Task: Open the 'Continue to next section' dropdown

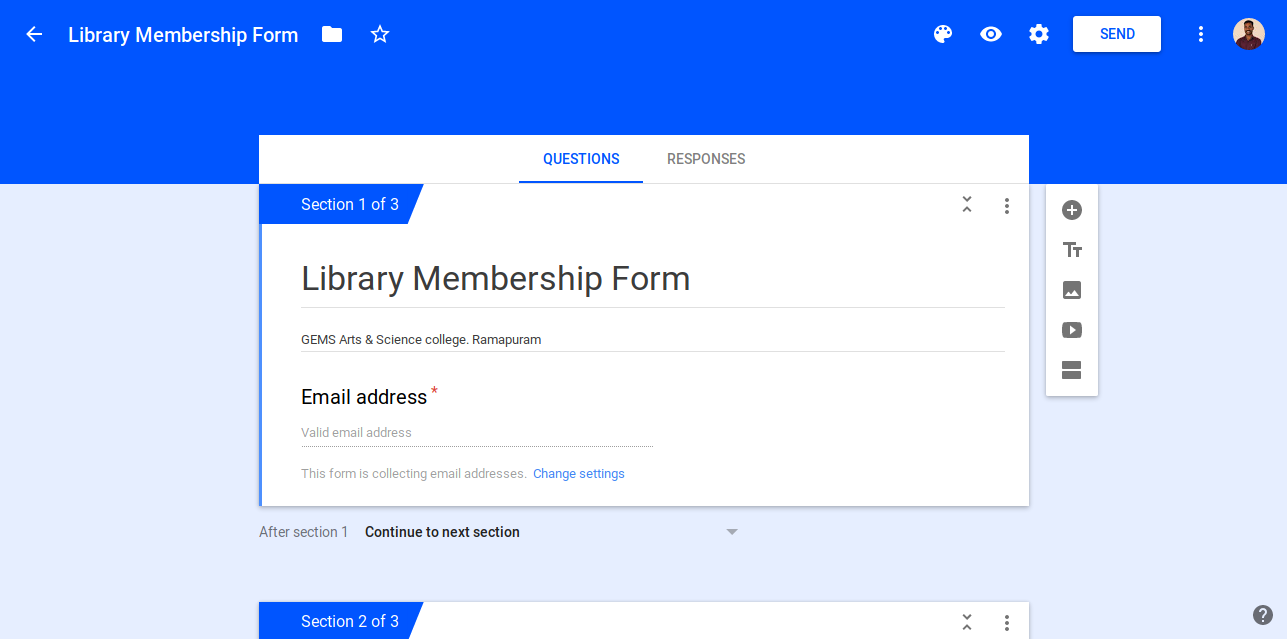Action: [731, 531]
